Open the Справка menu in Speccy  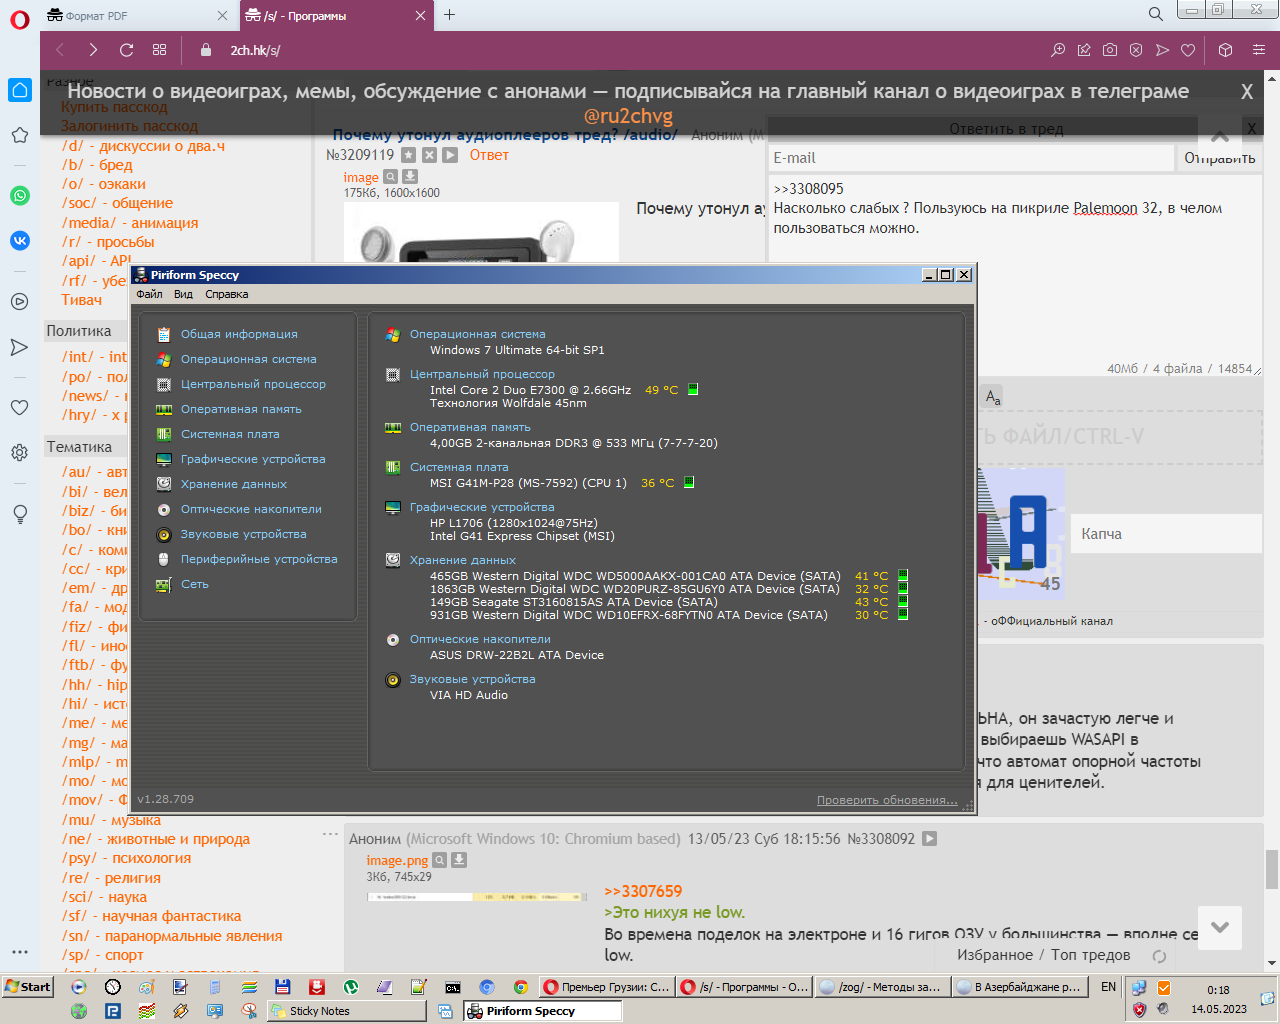click(x=227, y=294)
